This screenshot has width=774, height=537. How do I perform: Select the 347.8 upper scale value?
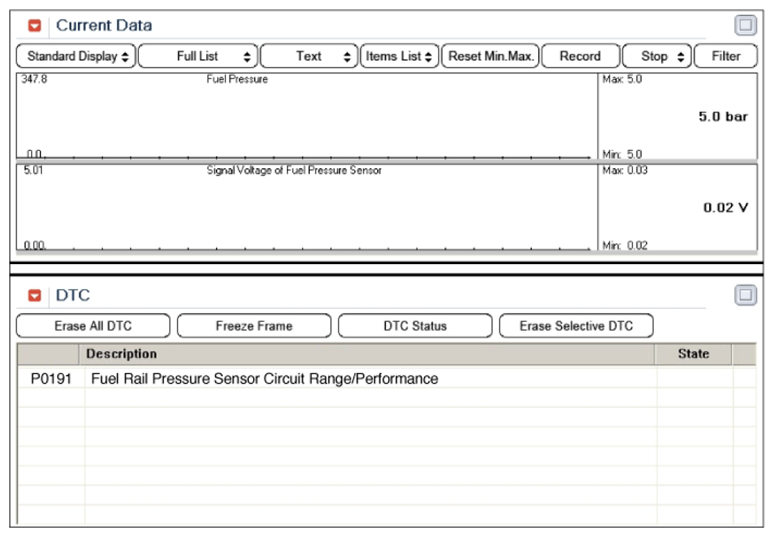tap(34, 79)
